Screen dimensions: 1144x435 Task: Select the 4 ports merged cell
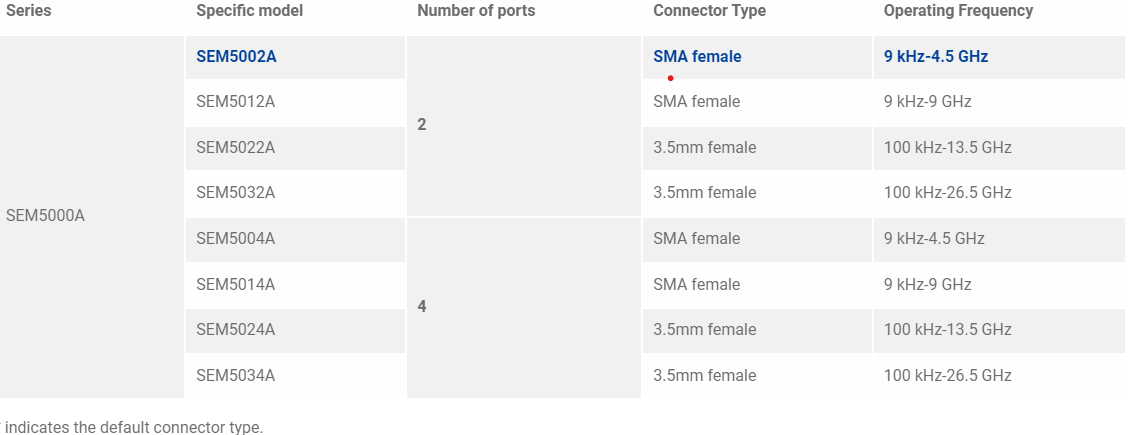[524, 307]
